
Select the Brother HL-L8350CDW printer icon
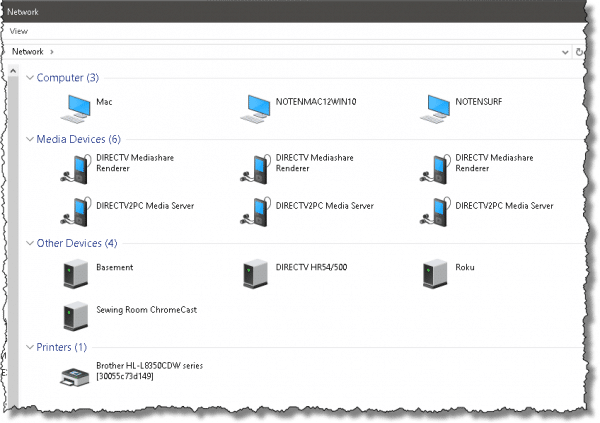[75, 377]
